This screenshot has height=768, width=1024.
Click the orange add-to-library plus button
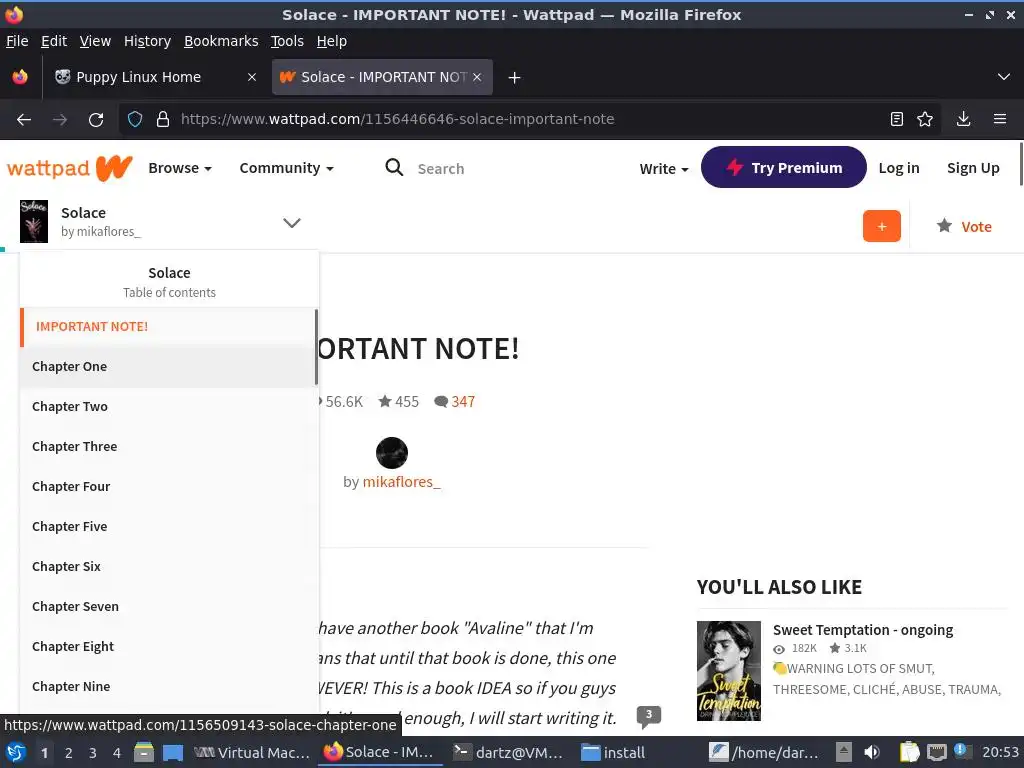click(x=882, y=226)
